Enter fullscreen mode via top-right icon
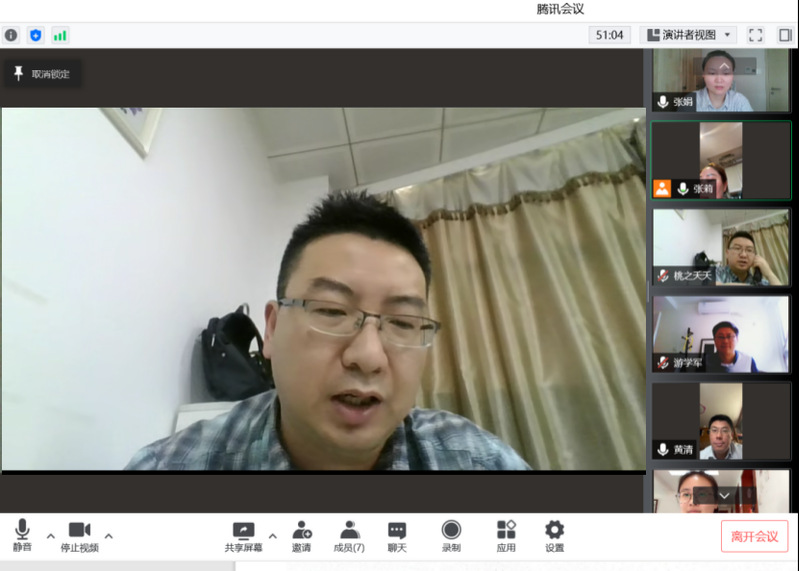 [756, 35]
